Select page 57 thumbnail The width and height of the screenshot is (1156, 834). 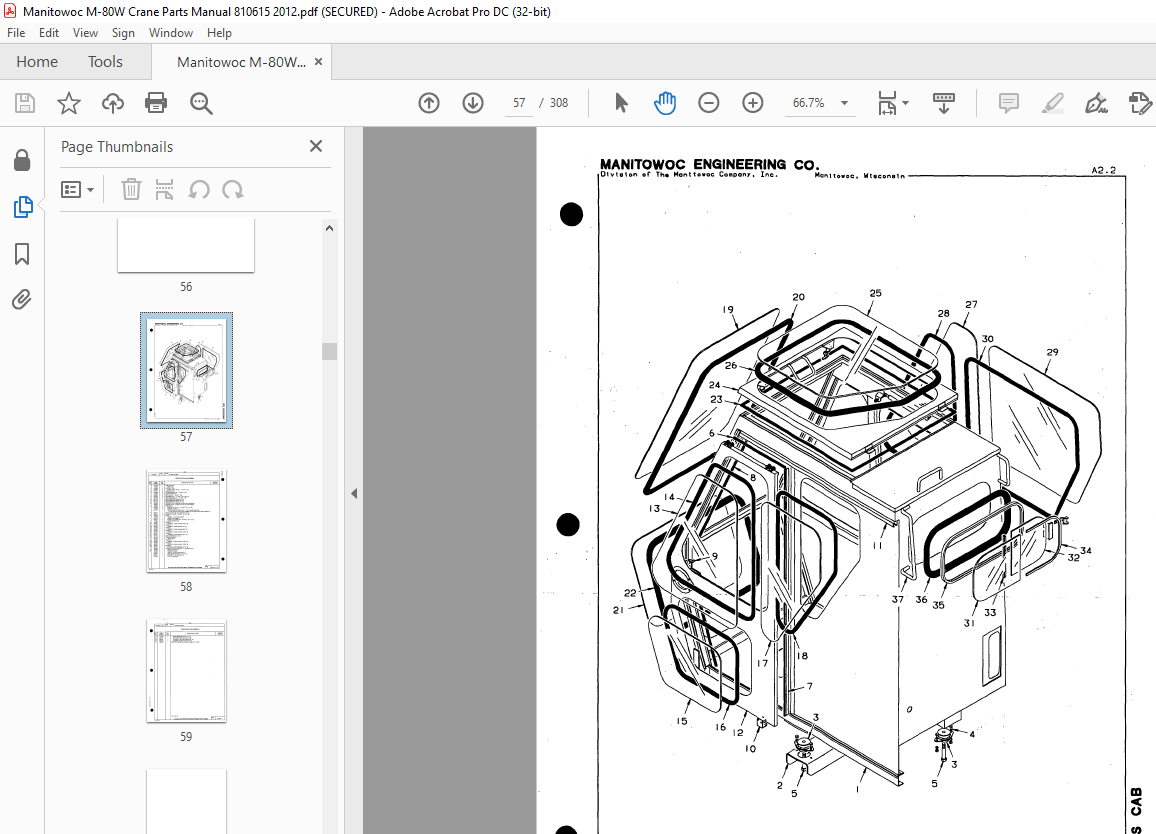tap(187, 370)
